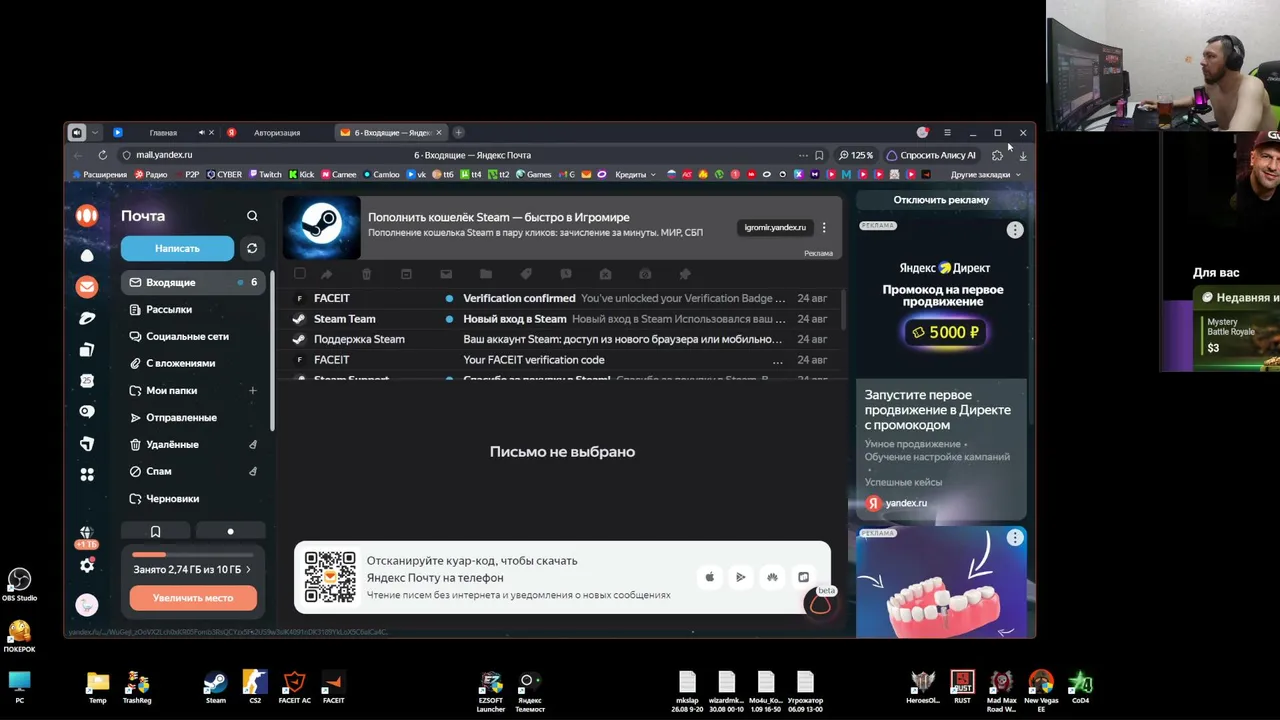Open the browser tab list dropdown

[95, 132]
